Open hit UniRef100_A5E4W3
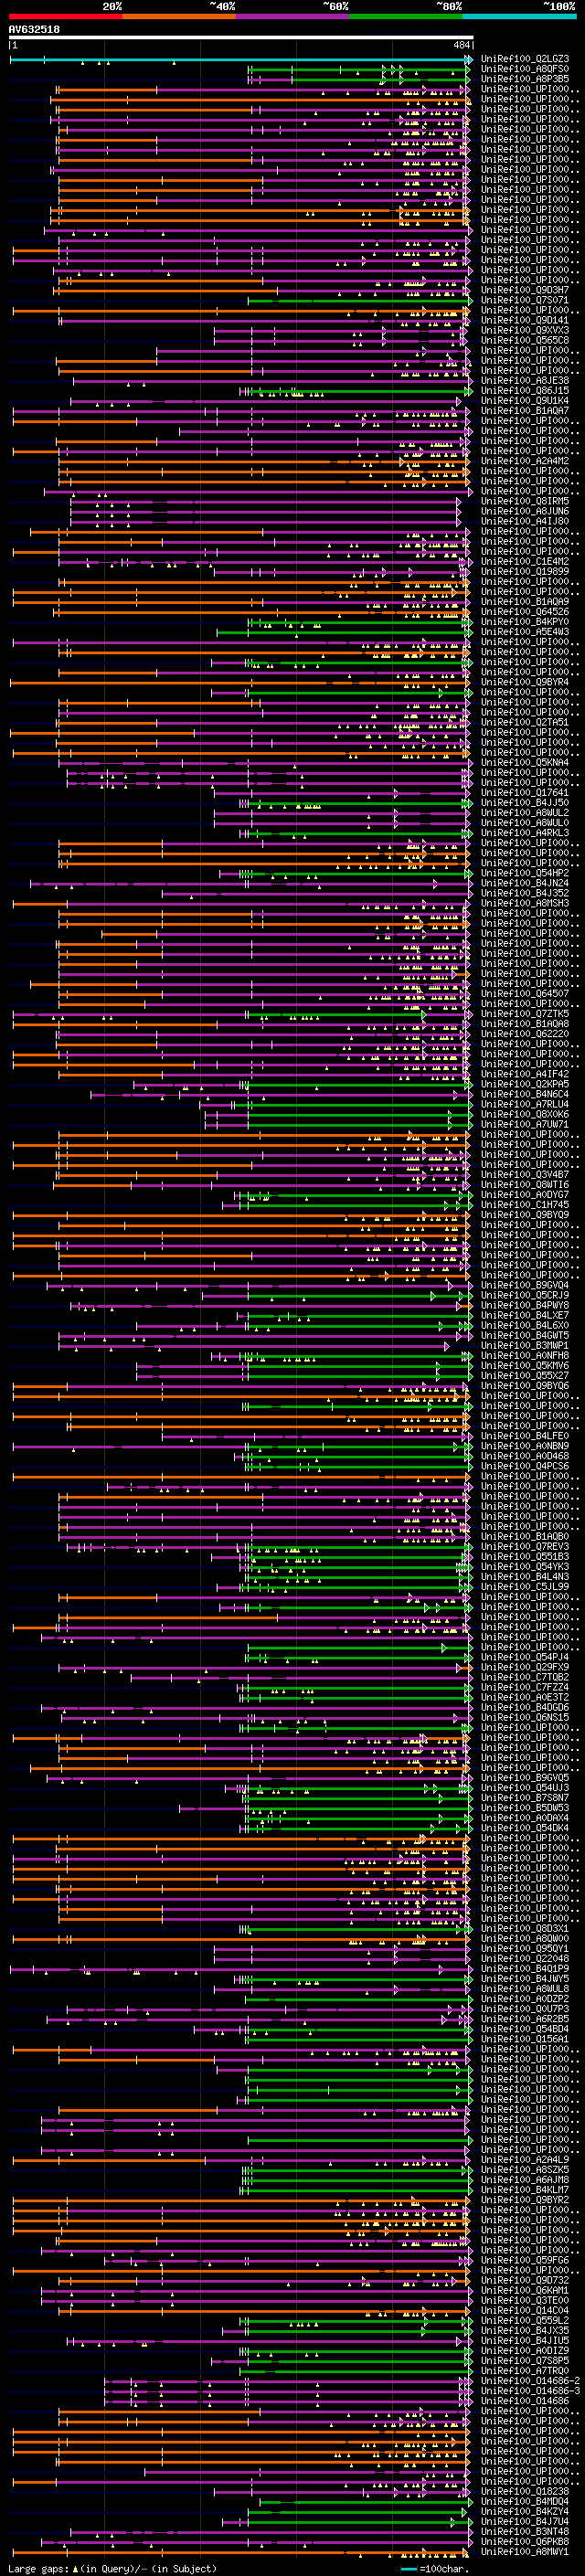 tap(525, 632)
